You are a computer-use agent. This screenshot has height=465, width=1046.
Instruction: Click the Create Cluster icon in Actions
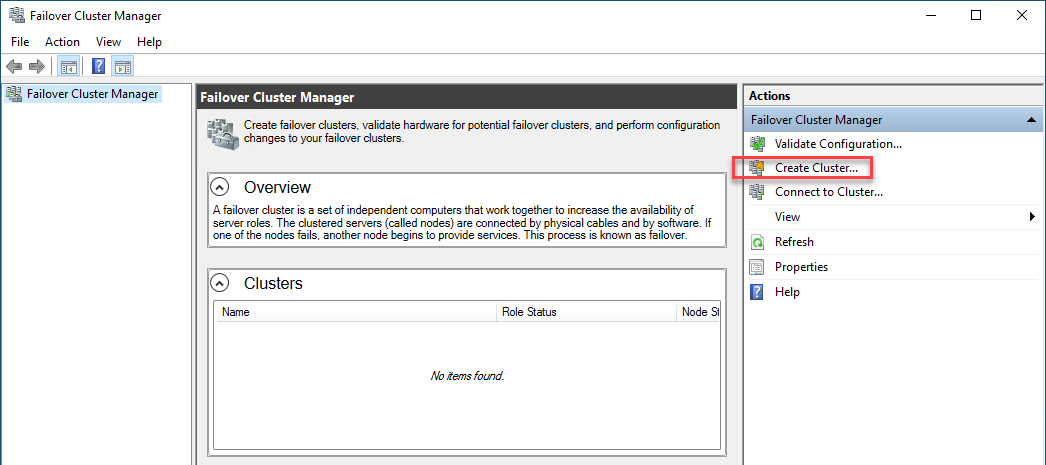pyautogui.click(x=757, y=168)
